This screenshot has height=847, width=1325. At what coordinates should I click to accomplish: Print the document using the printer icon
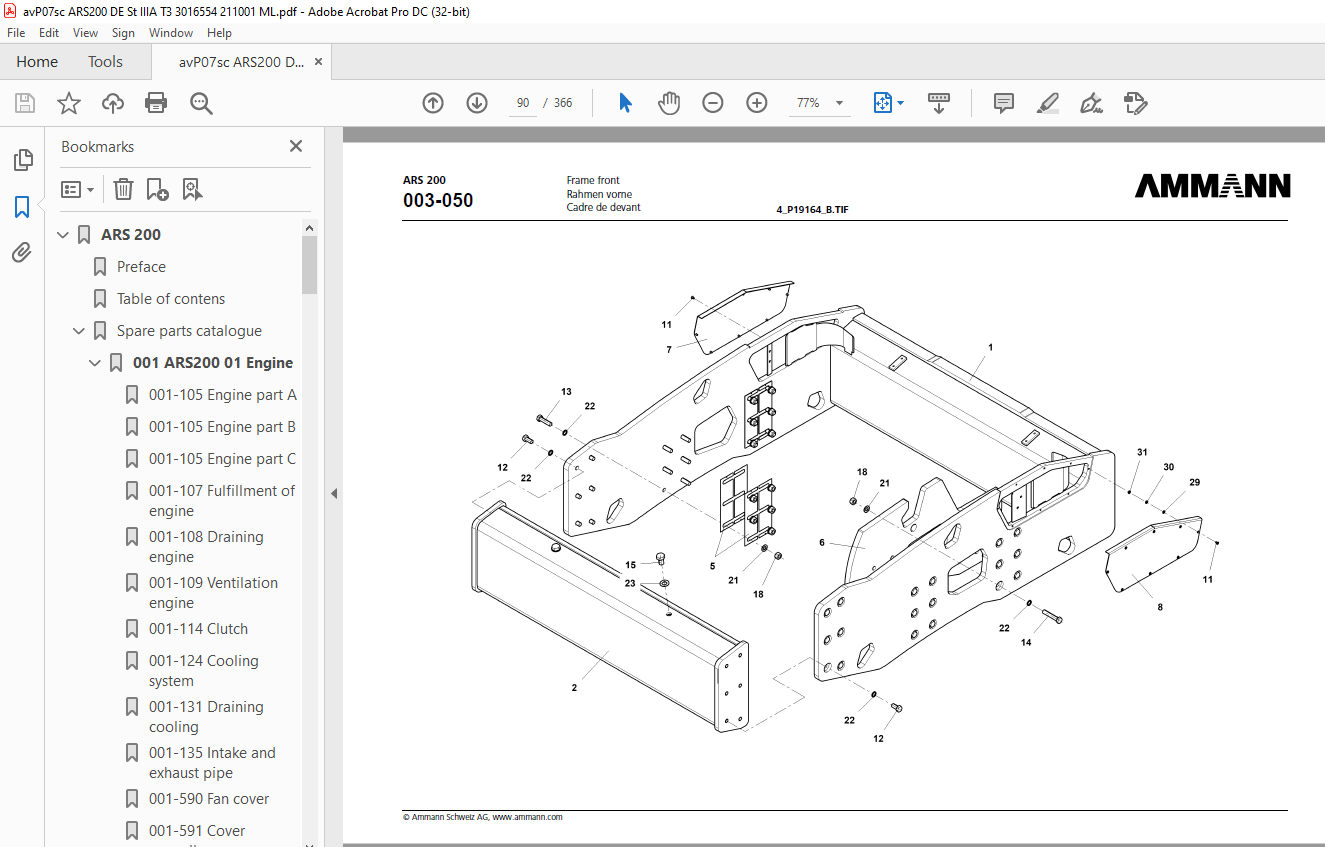156,103
